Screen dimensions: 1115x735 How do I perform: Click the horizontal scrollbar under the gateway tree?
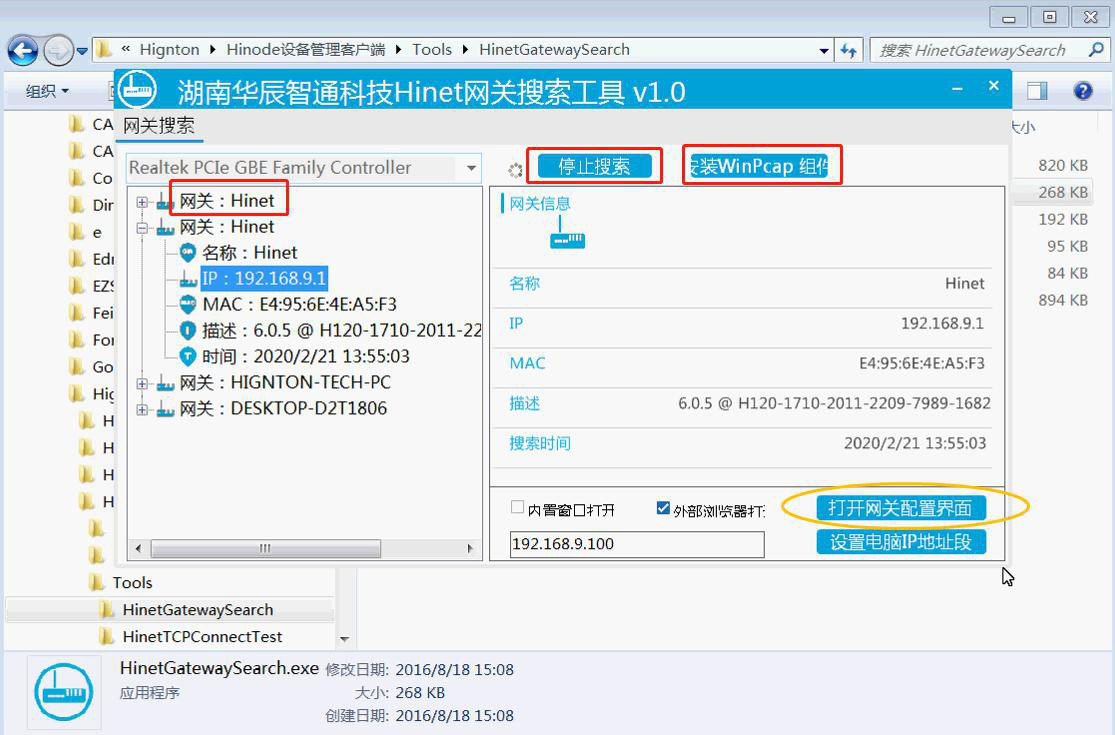coord(265,548)
